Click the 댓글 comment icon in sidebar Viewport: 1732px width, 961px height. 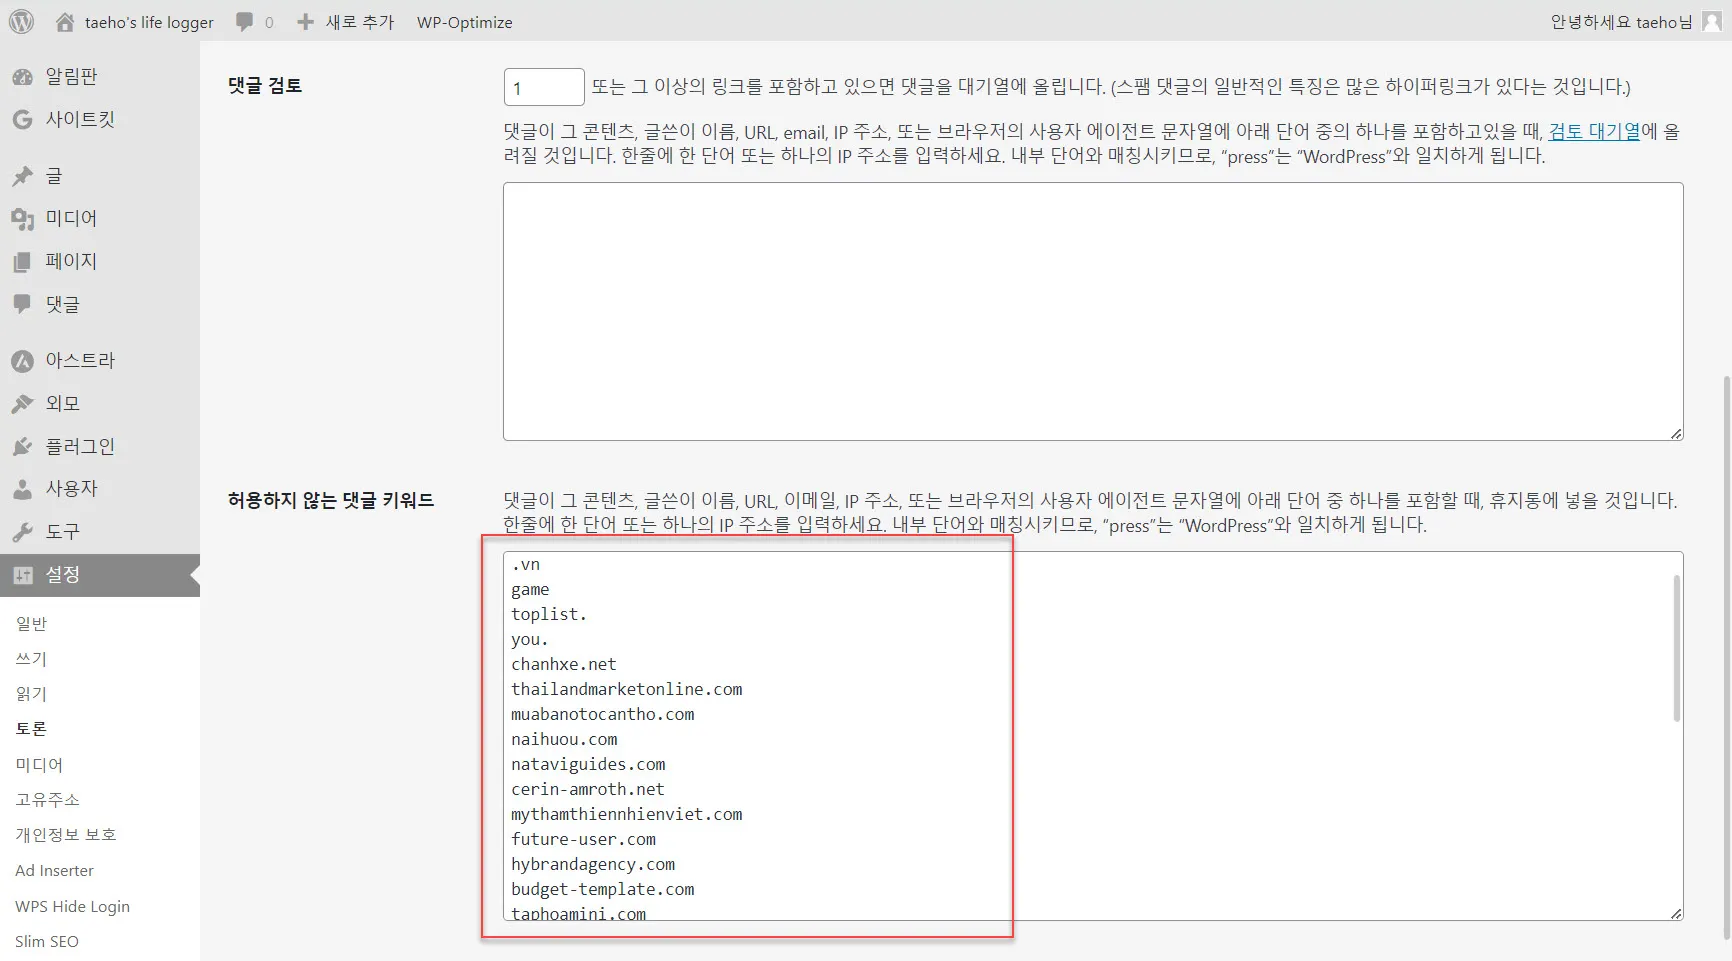(22, 304)
